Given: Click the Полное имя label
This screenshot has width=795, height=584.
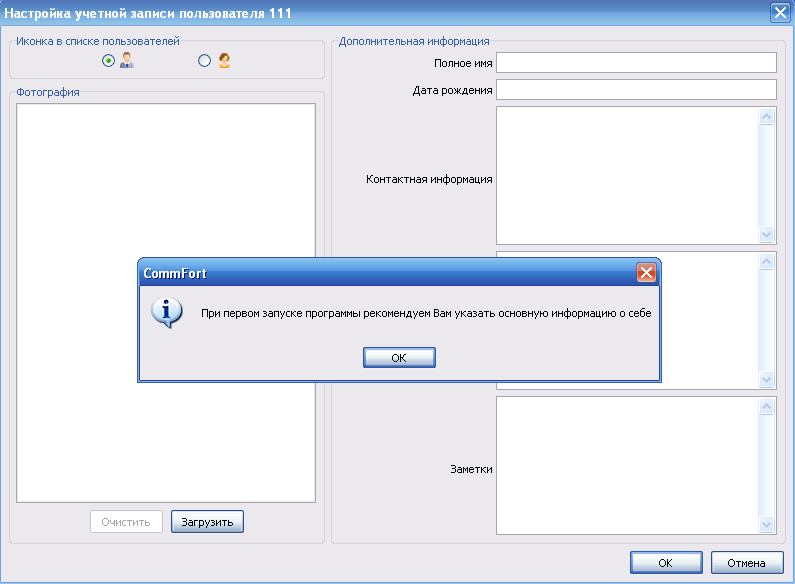Looking at the screenshot, I should 463,63.
